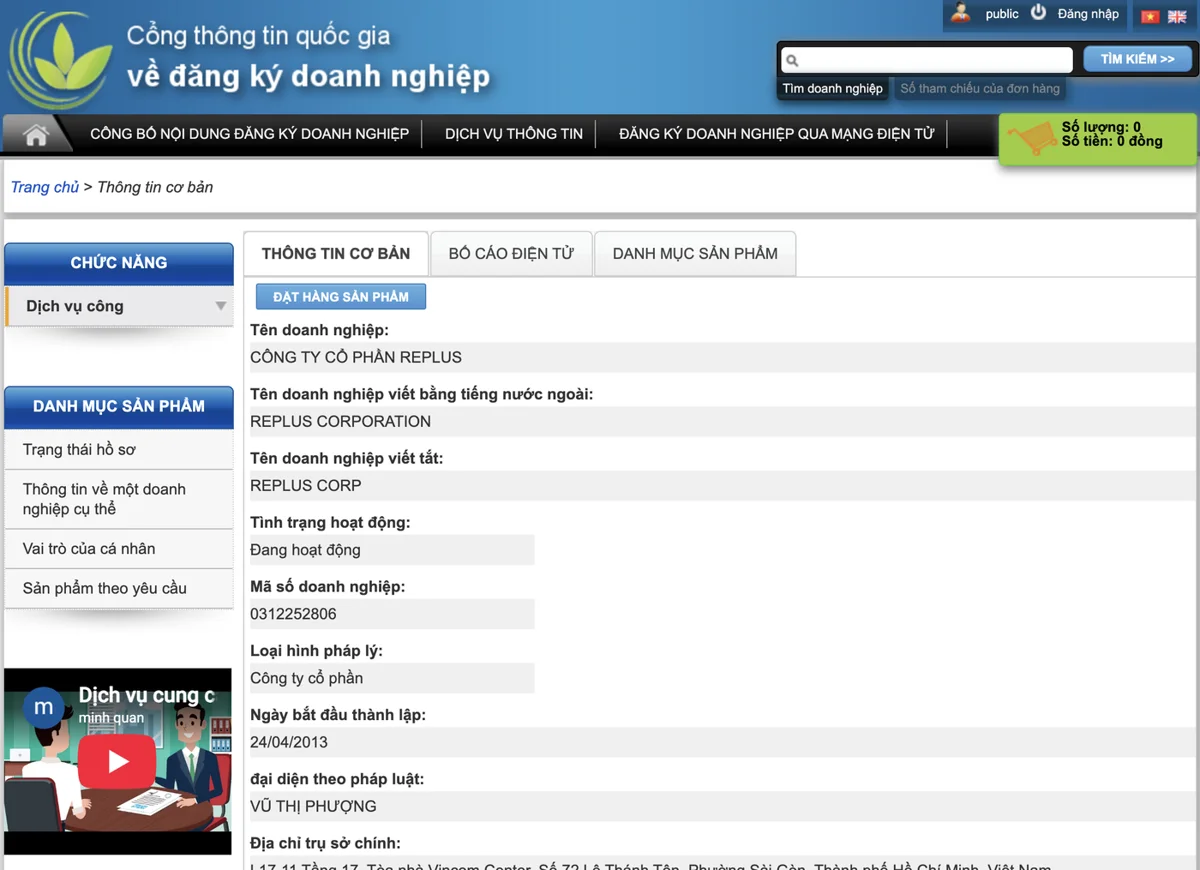1200x870 pixels.
Task: Select the Tìm doanh nghiệp search tab
Action: coord(833,89)
